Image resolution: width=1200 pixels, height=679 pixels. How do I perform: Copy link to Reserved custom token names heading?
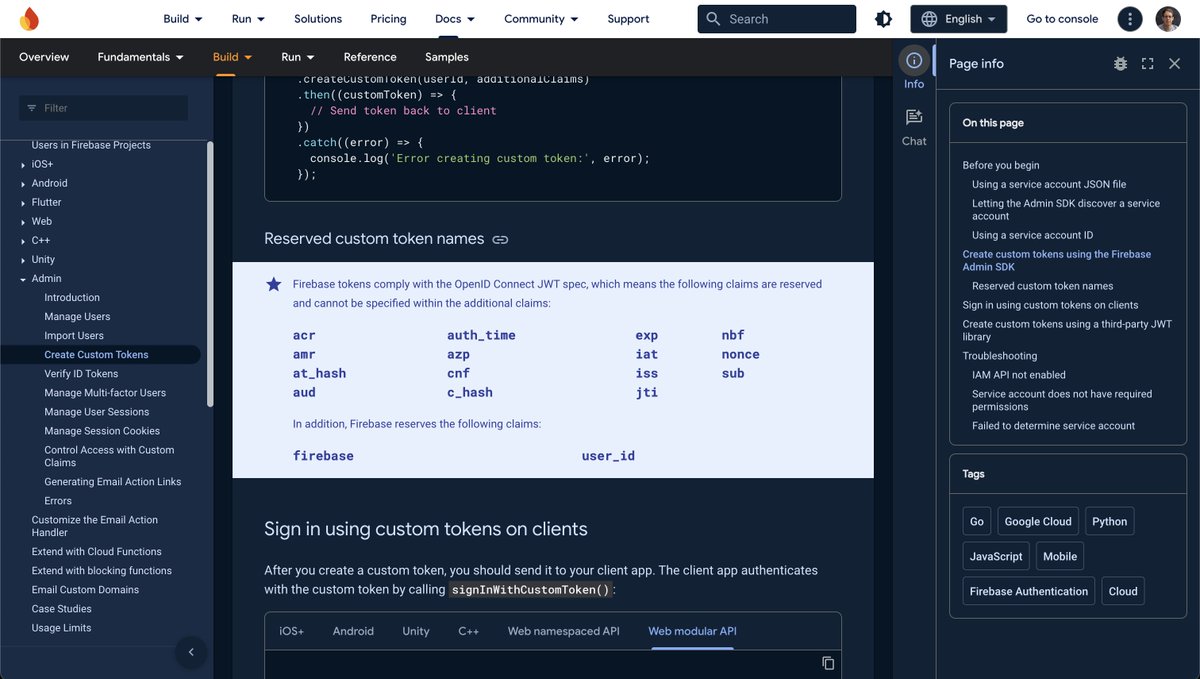pos(501,240)
